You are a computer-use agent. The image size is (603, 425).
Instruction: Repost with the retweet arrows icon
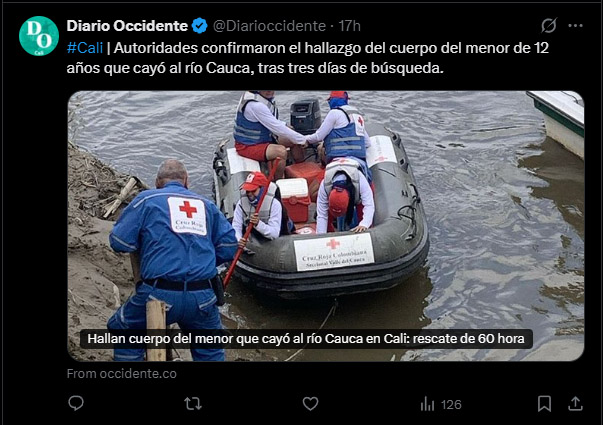(x=193, y=404)
